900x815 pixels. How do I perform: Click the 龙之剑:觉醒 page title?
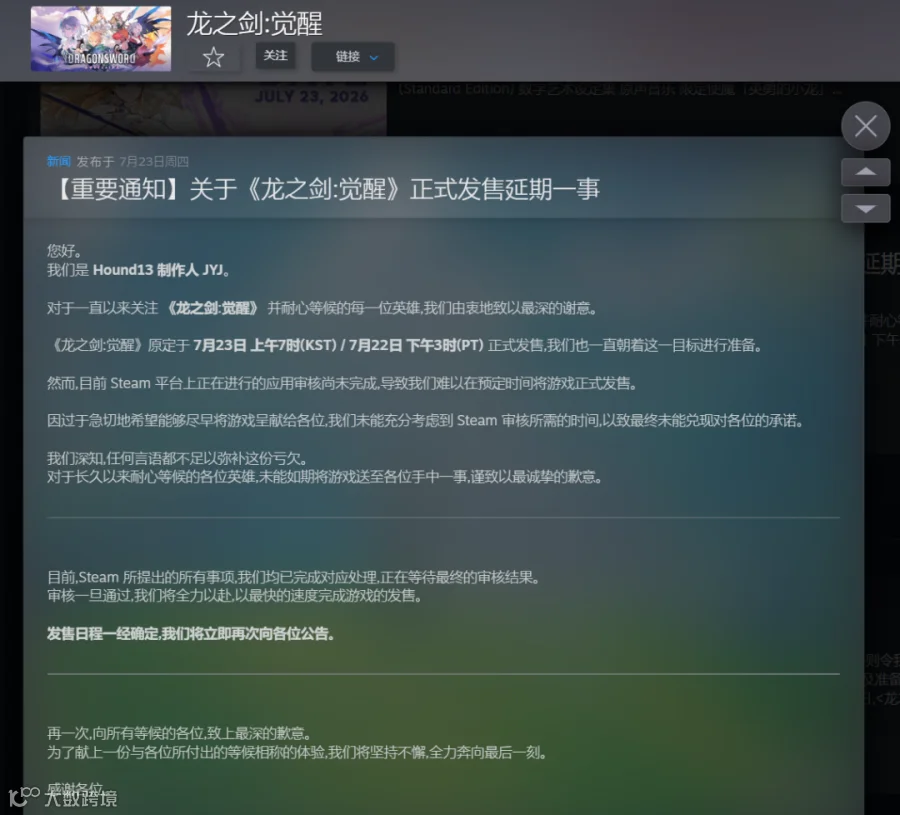(x=254, y=24)
